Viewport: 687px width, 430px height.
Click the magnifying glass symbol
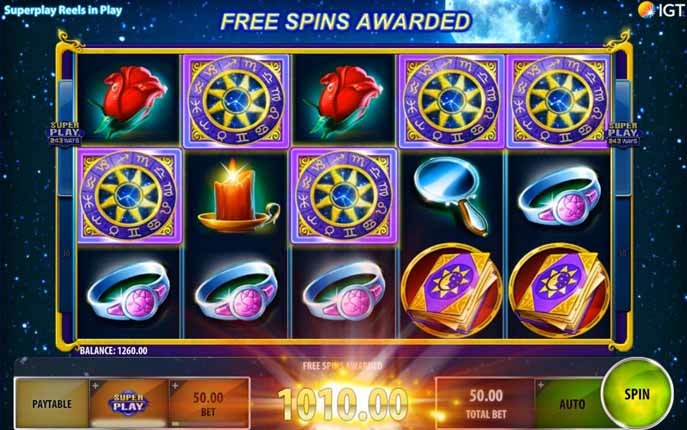(x=451, y=196)
